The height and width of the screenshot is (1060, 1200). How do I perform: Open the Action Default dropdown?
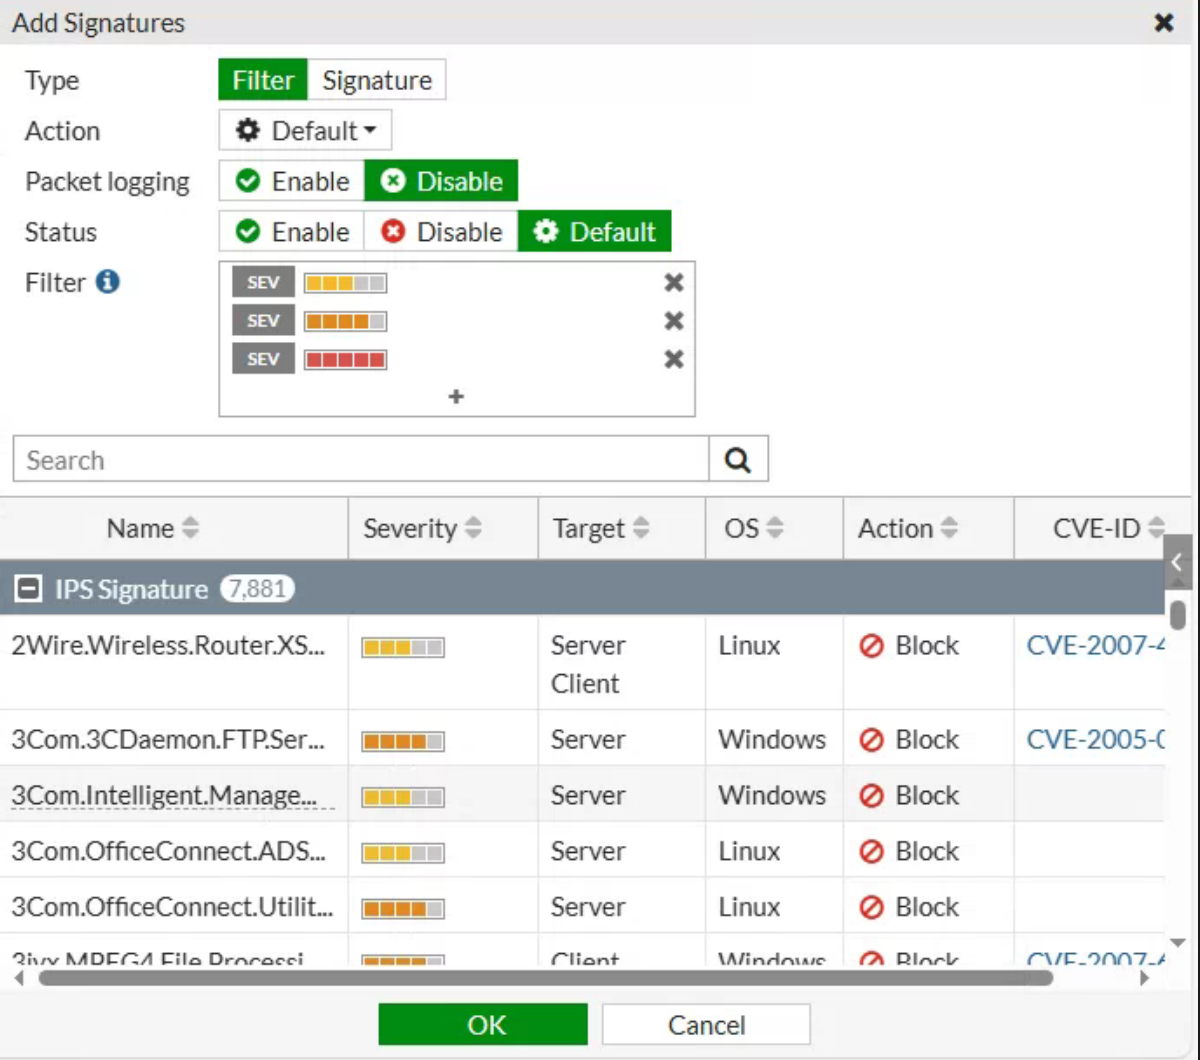pos(305,131)
